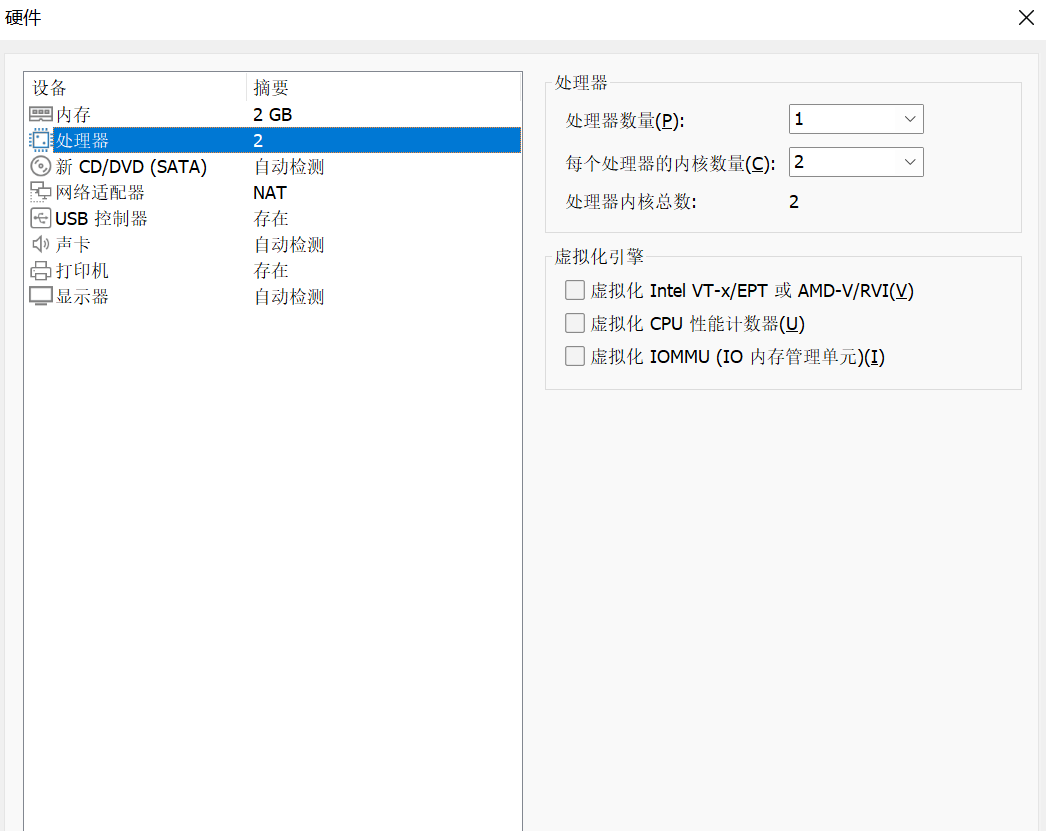Close the 硬件 dialog window

[1026, 17]
